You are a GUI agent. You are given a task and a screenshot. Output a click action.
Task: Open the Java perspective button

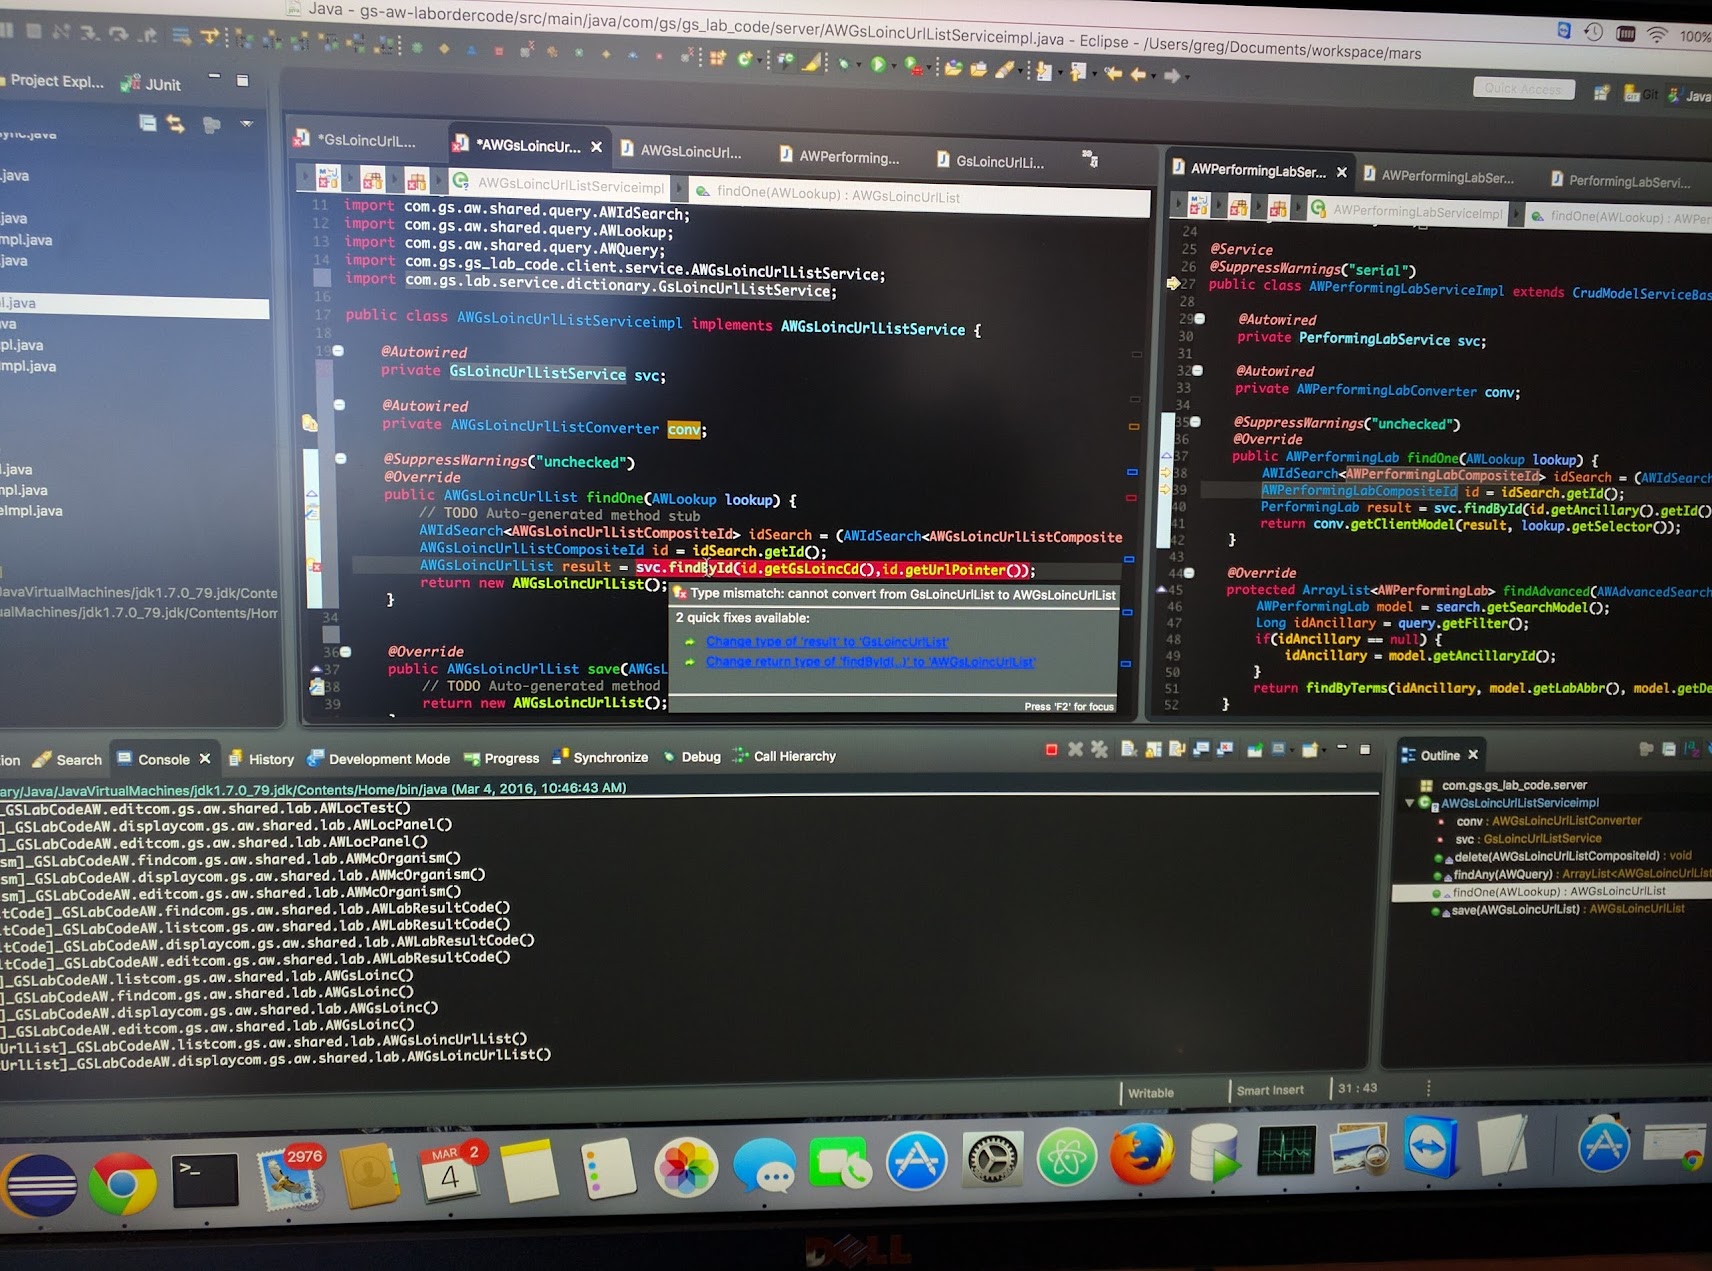[1688, 96]
